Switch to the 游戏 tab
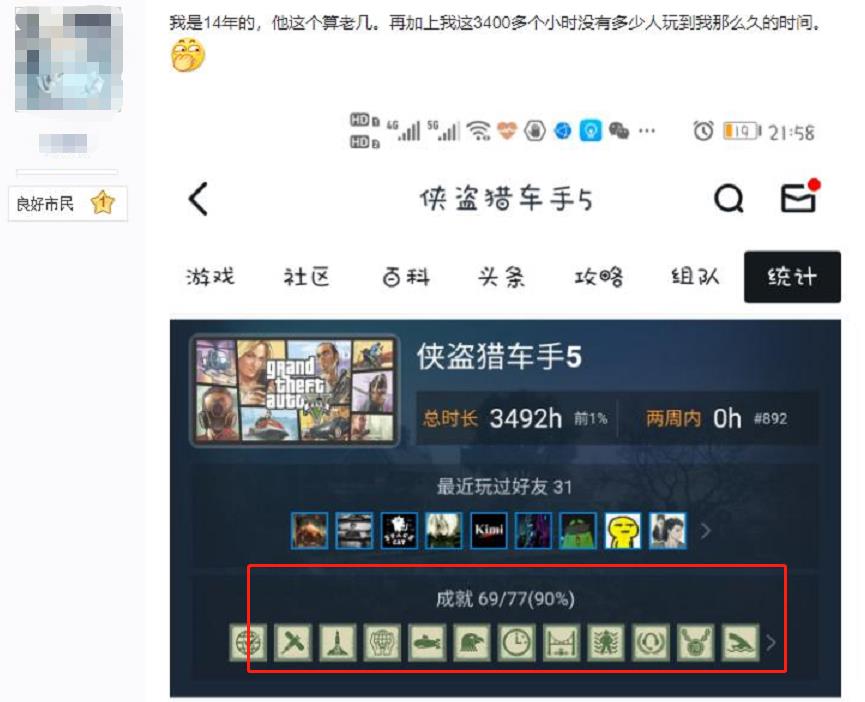This screenshot has width=865, height=702. click(210, 277)
